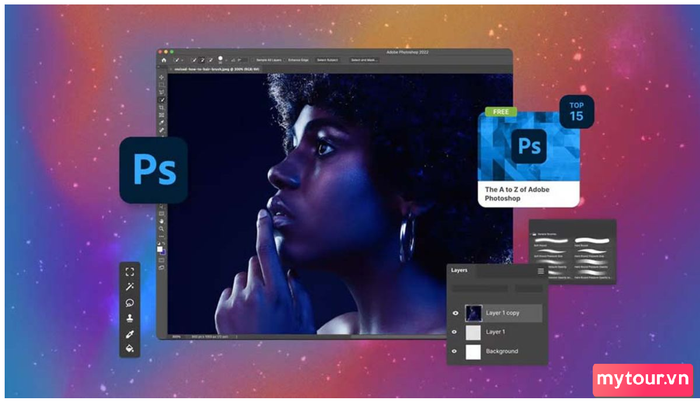
Task: Select the Lasso icon in floating toolbar
Action: tap(130, 303)
